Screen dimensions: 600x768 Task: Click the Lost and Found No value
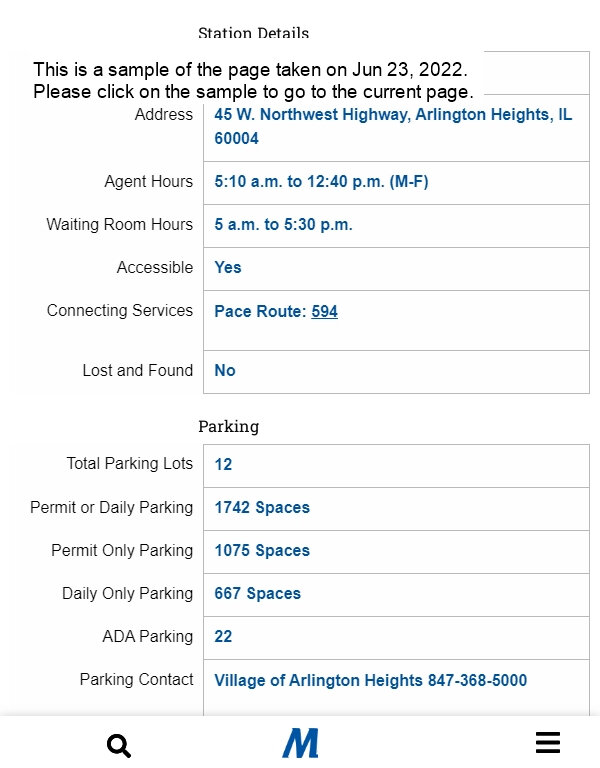225,371
